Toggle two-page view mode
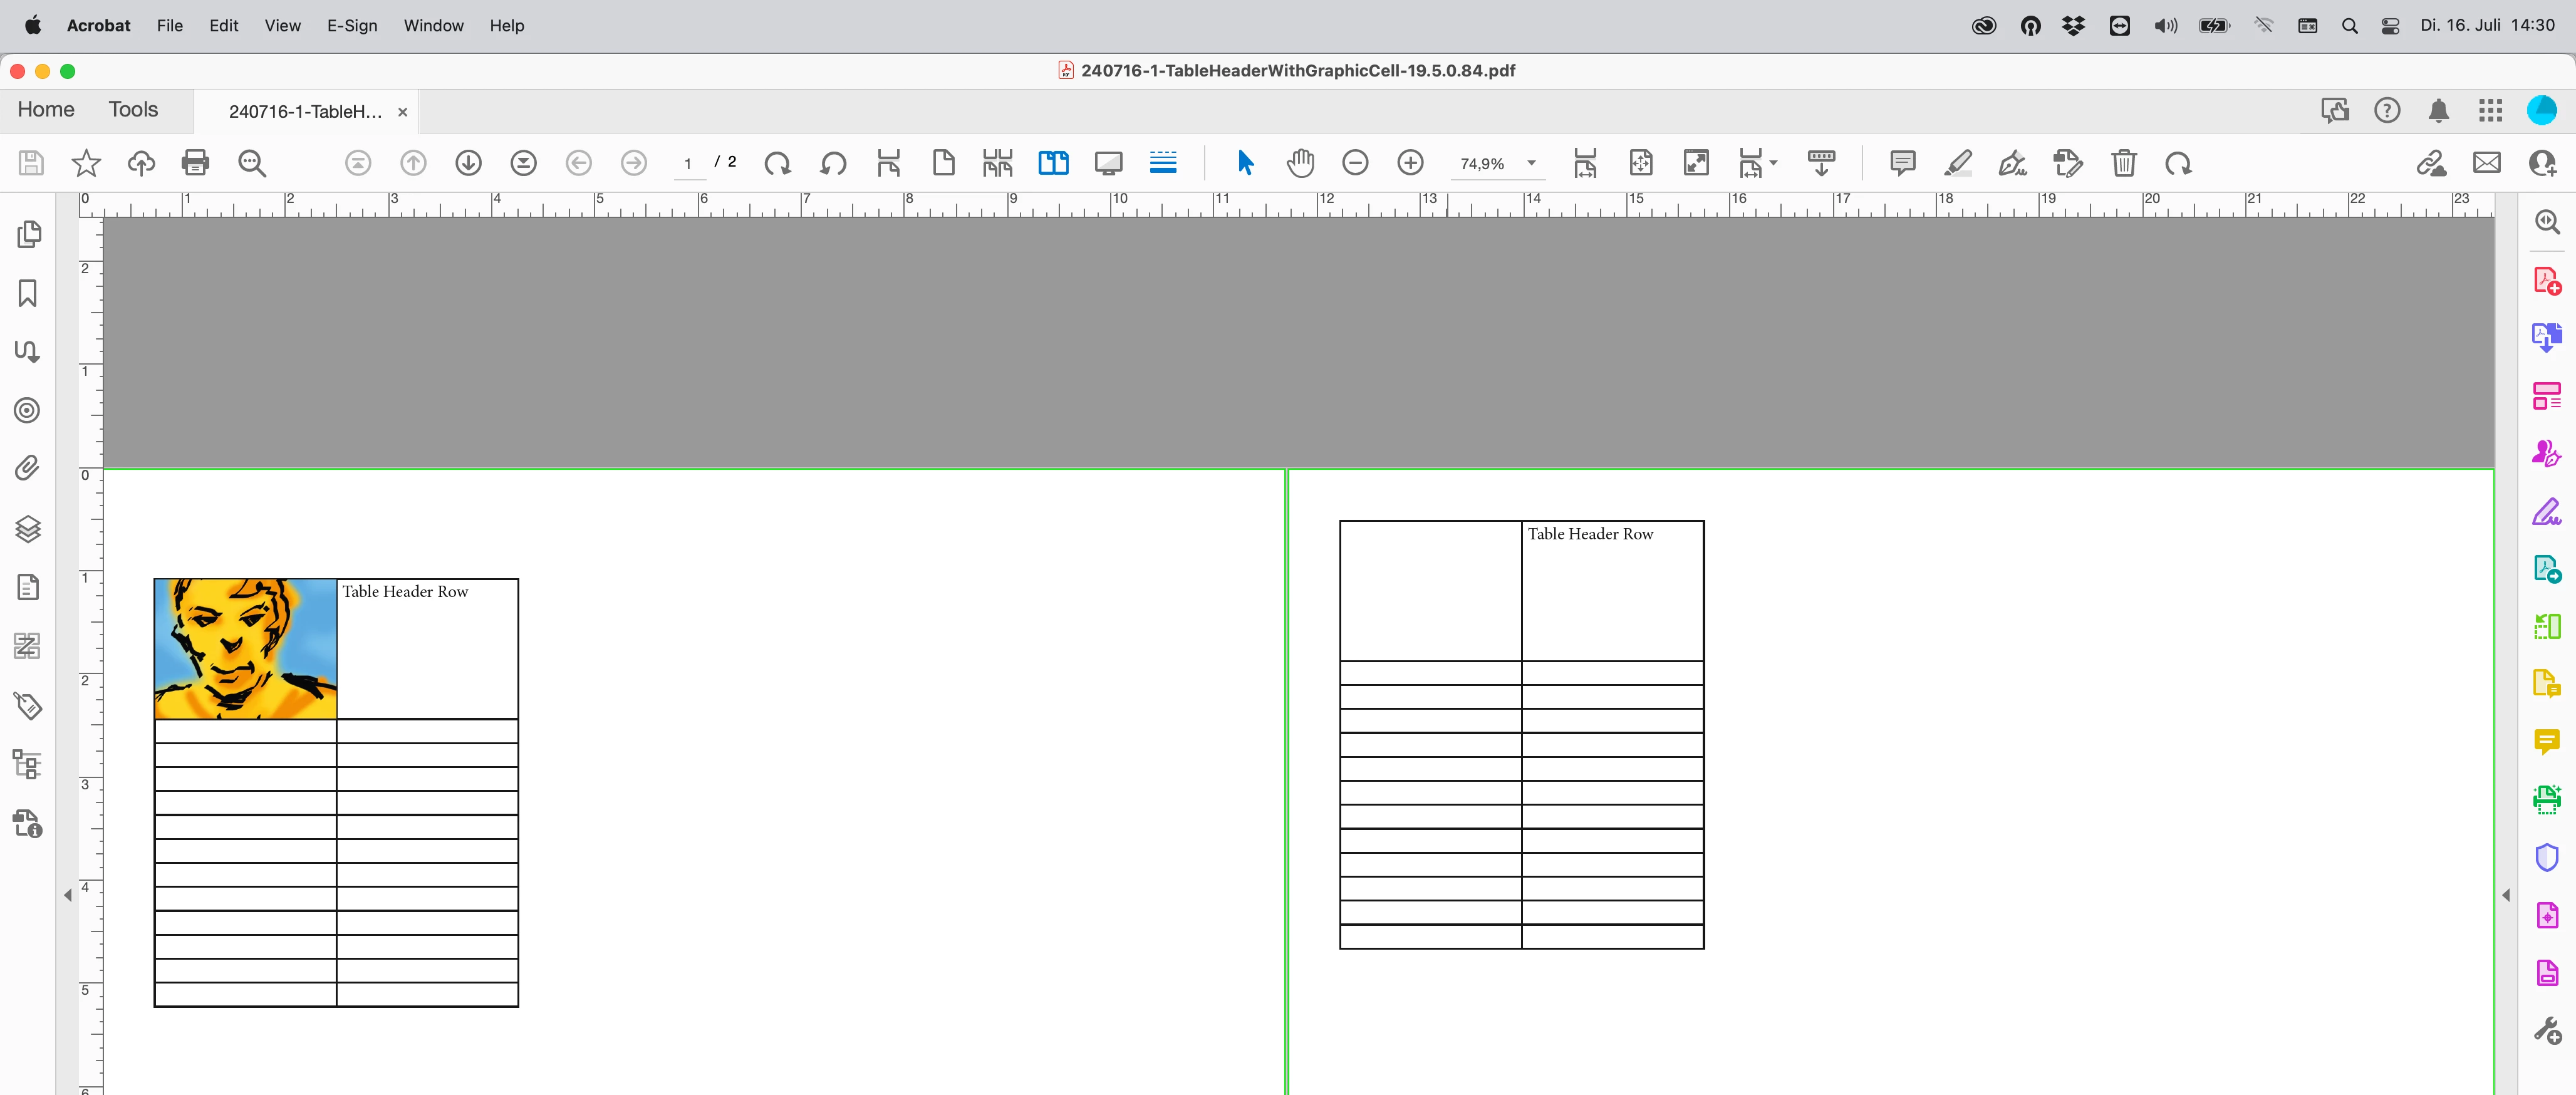 (1053, 163)
